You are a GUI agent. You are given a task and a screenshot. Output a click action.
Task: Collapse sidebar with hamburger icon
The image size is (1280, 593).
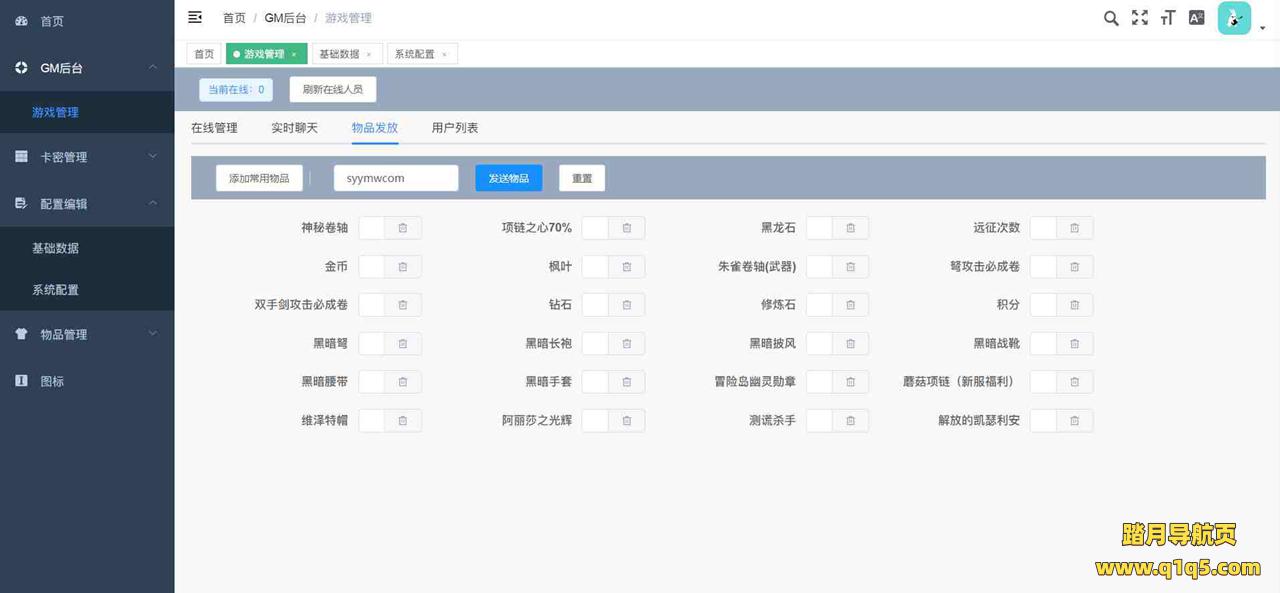(195, 17)
